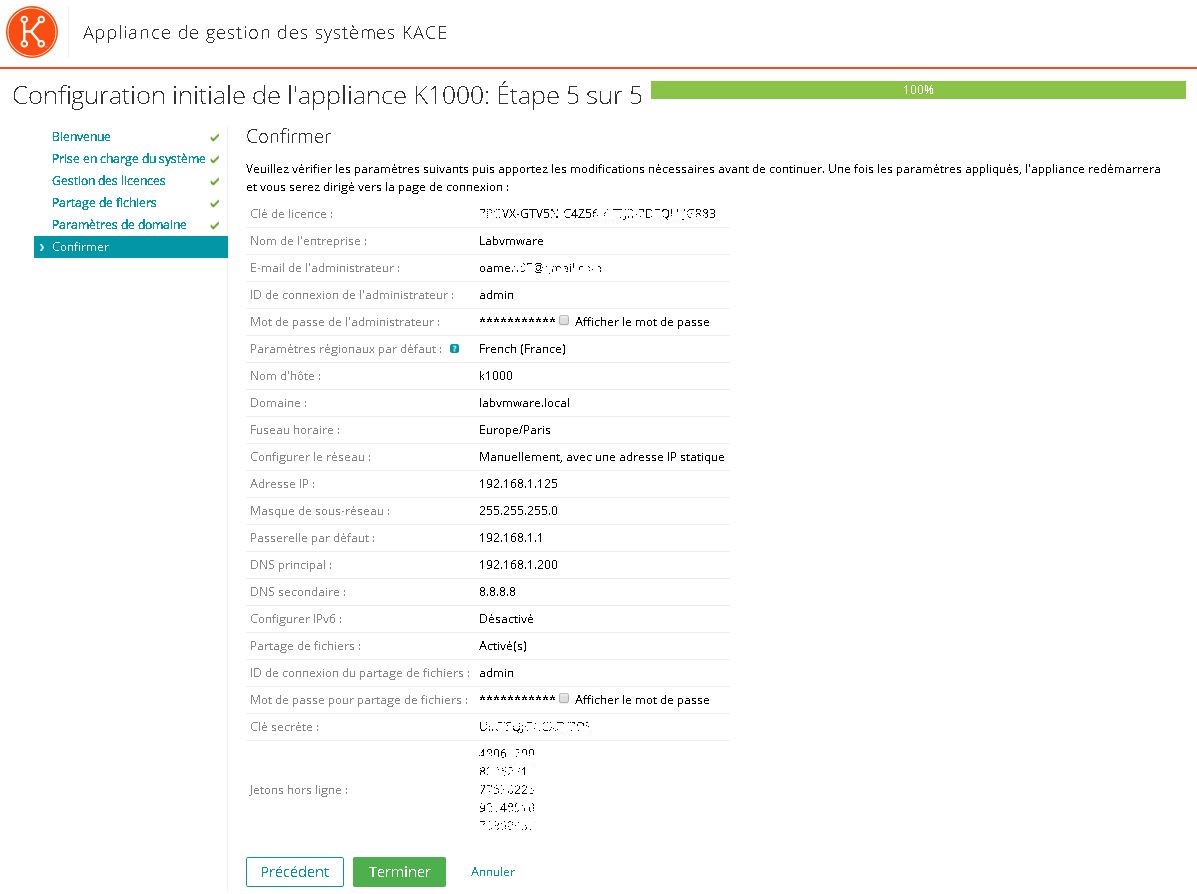The image size is (1197, 894).
Task: Click the Europe/Paris time zone value
Action: coord(515,430)
